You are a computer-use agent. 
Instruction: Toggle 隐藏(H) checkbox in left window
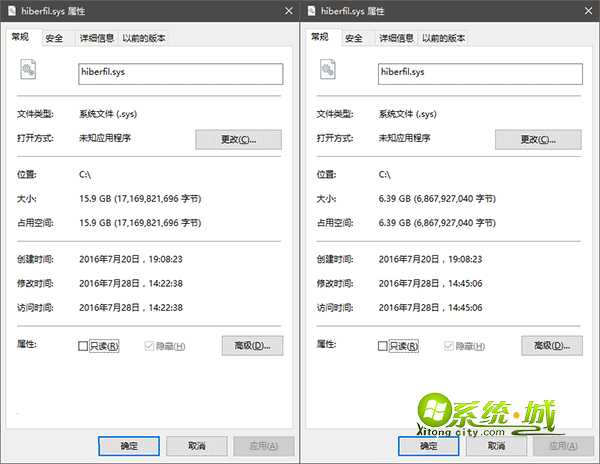click(149, 346)
